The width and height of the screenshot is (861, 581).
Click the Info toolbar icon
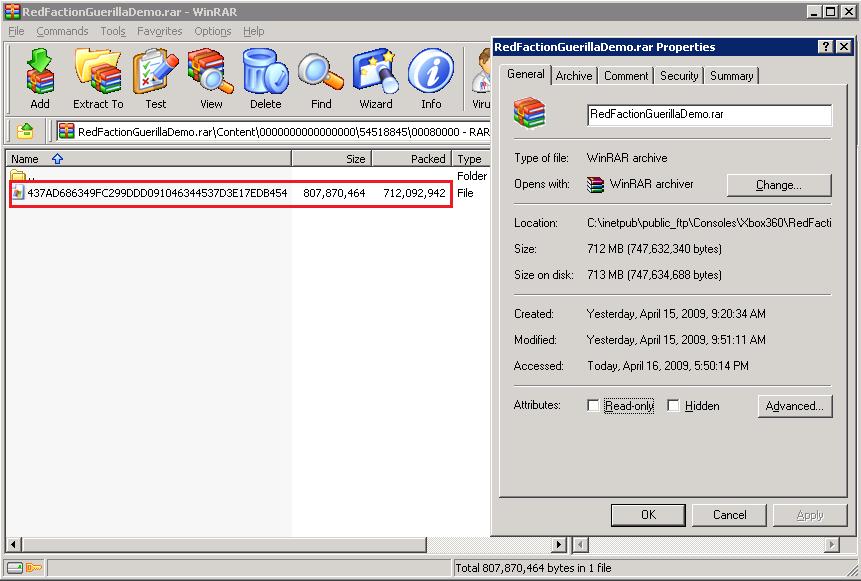pyautogui.click(x=431, y=78)
